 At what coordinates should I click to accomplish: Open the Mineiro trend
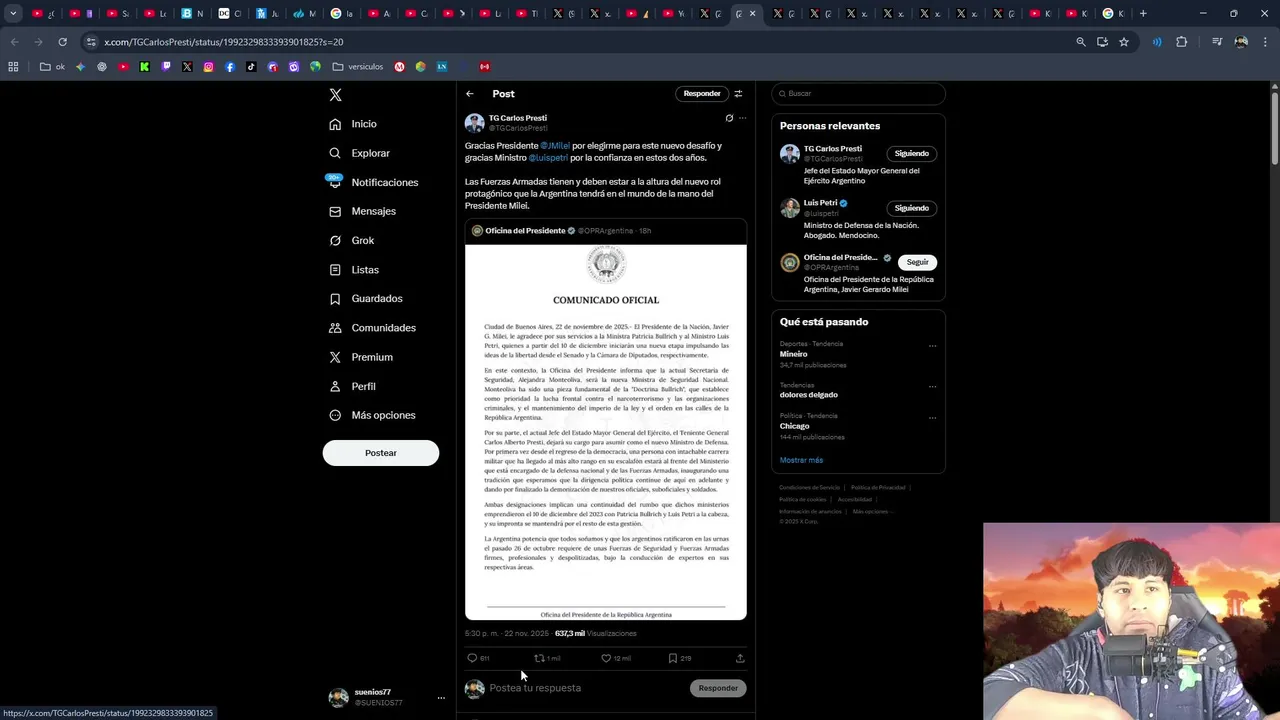[x=794, y=354]
